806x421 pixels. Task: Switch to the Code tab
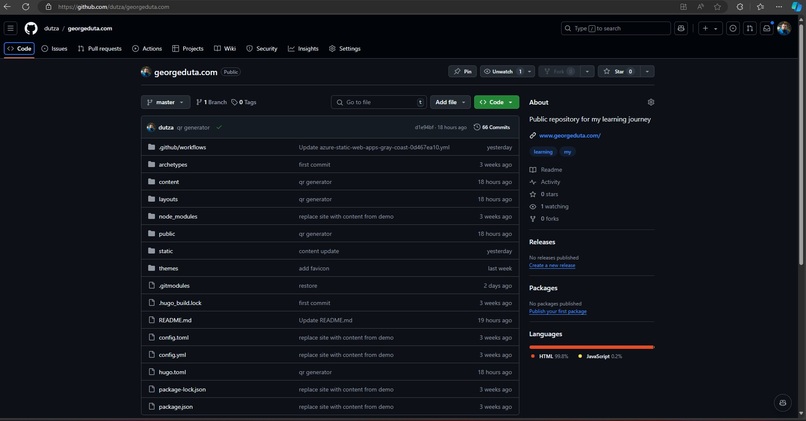pos(19,49)
